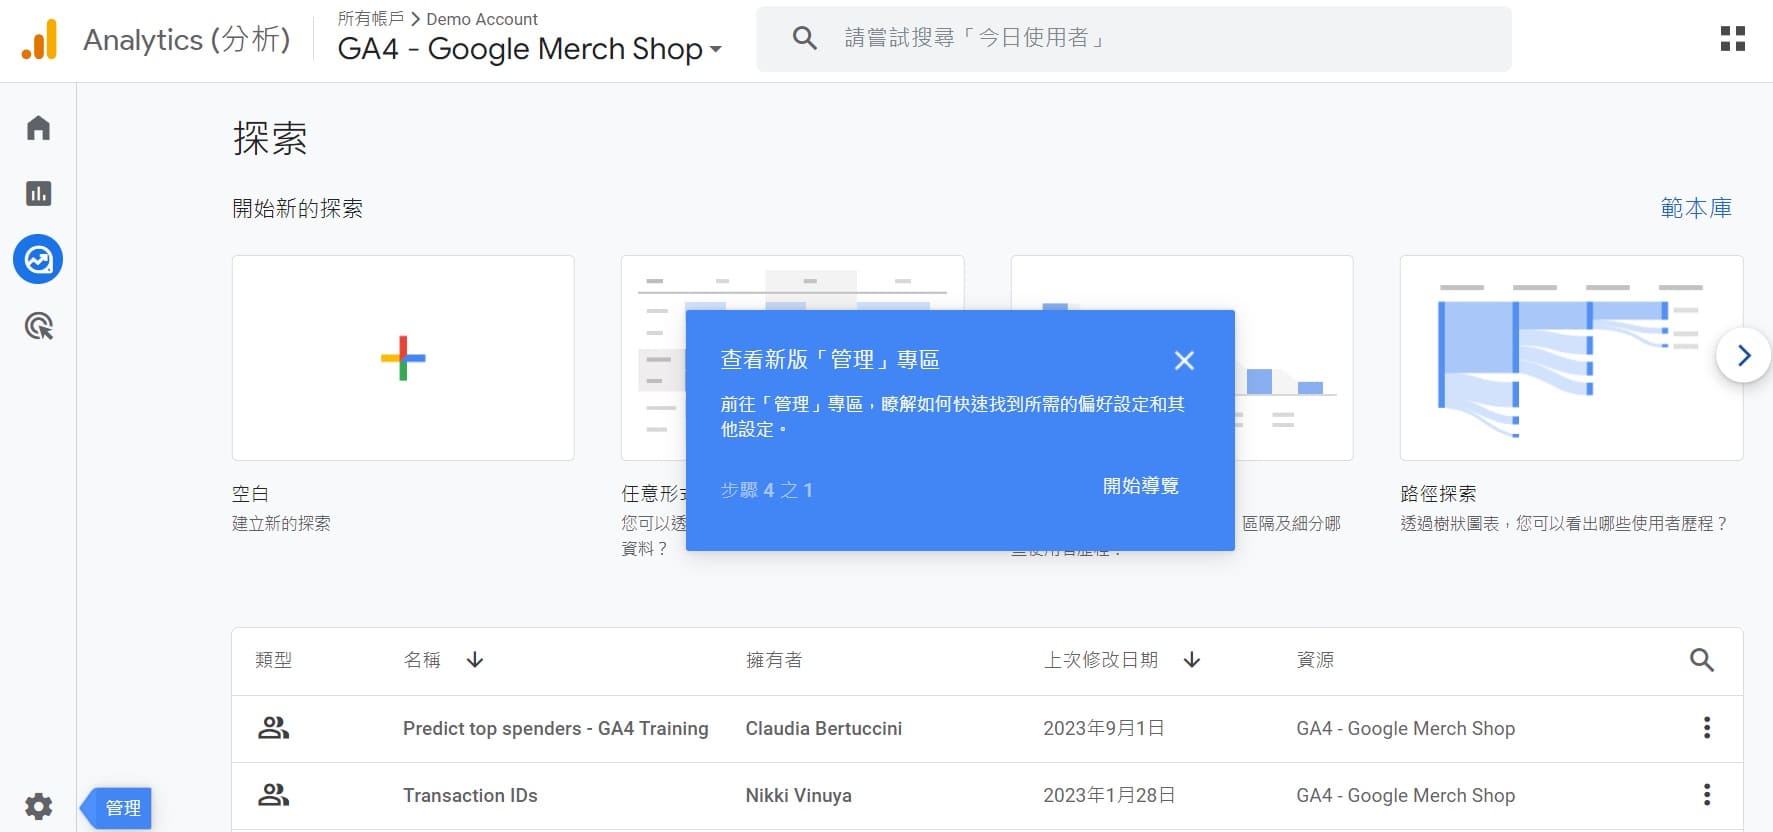Sort by 上次修改日期 arrow

click(1192, 660)
